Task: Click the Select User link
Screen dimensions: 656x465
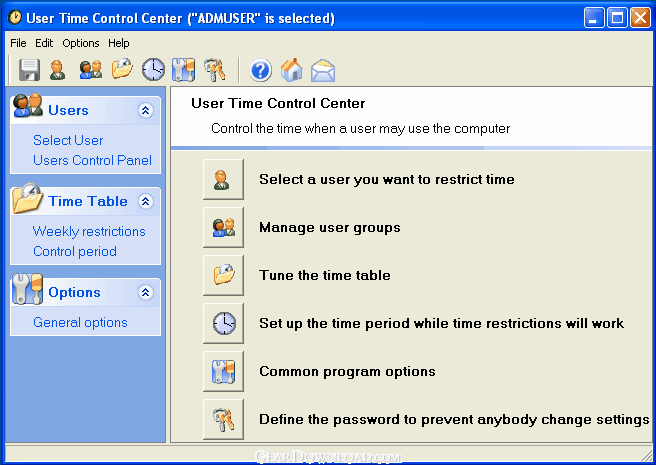Action: tap(68, 140)
